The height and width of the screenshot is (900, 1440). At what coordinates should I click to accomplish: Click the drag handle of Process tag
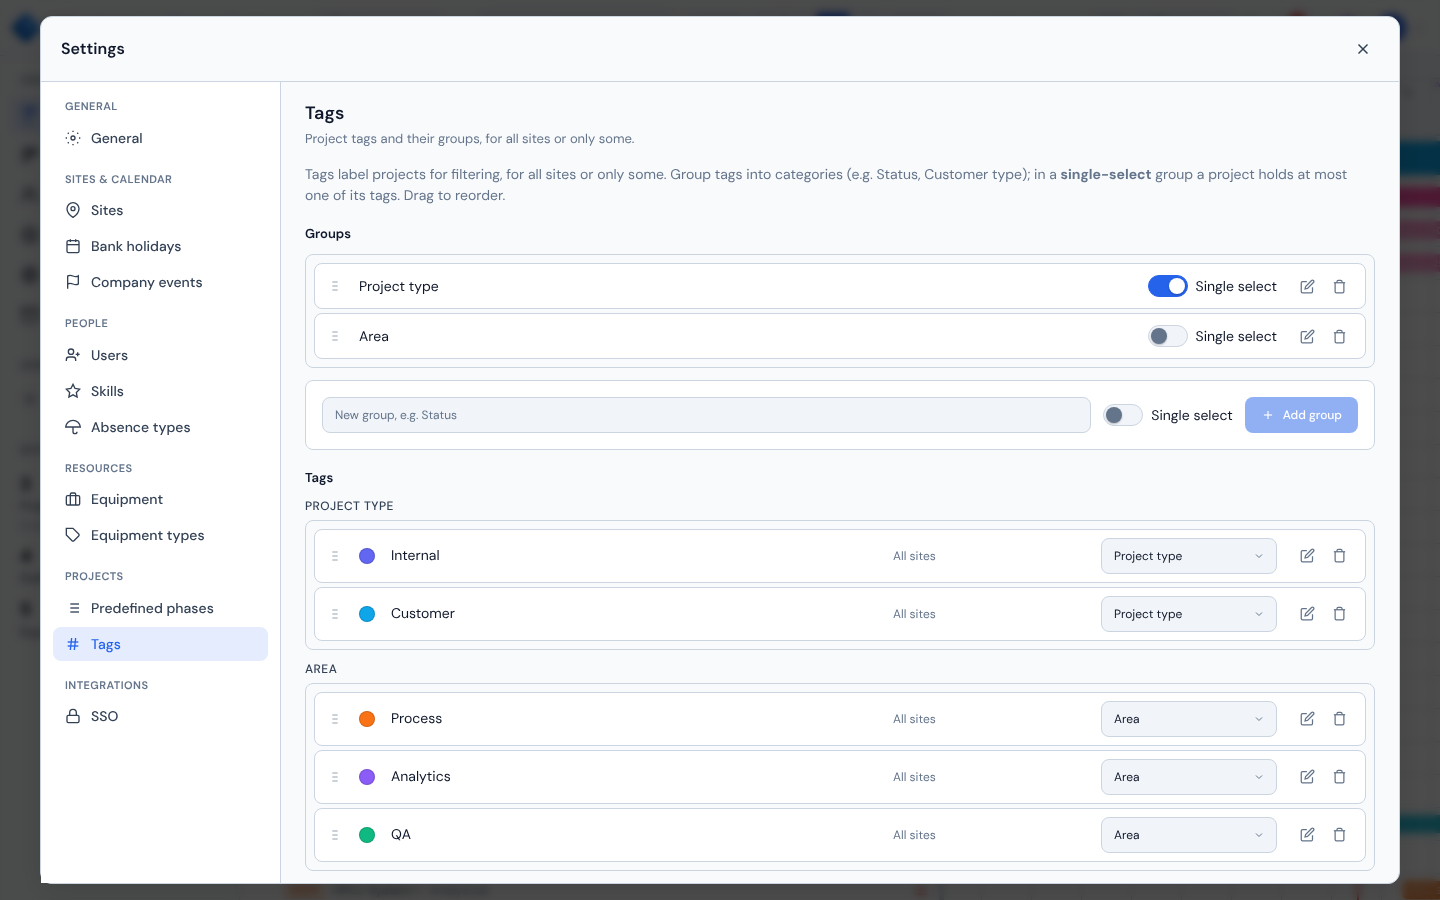335,719
